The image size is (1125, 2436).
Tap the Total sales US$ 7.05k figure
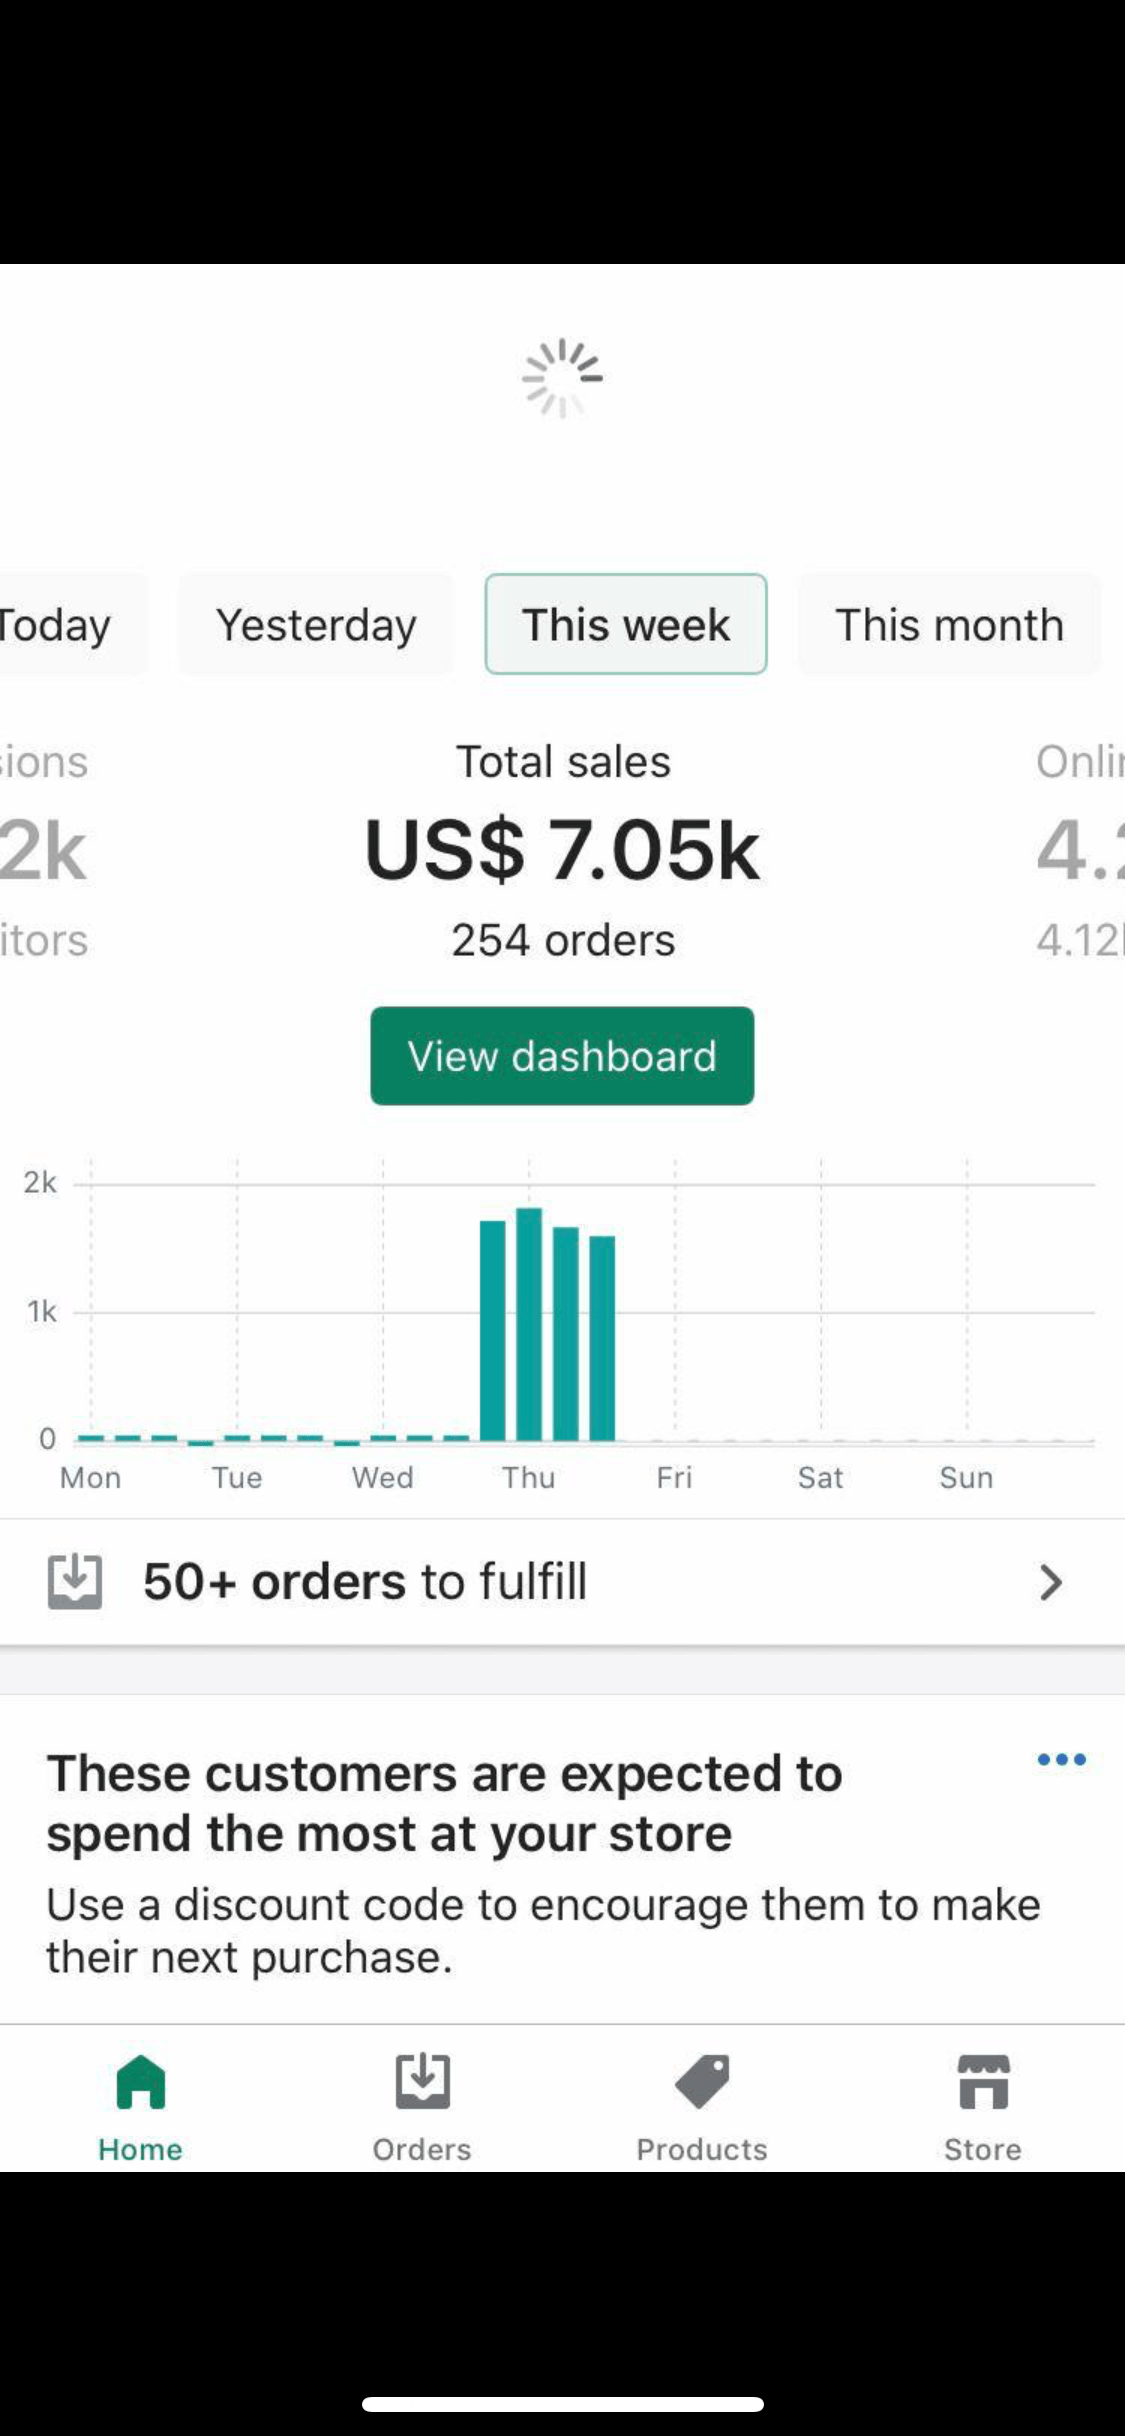point(562,850)
